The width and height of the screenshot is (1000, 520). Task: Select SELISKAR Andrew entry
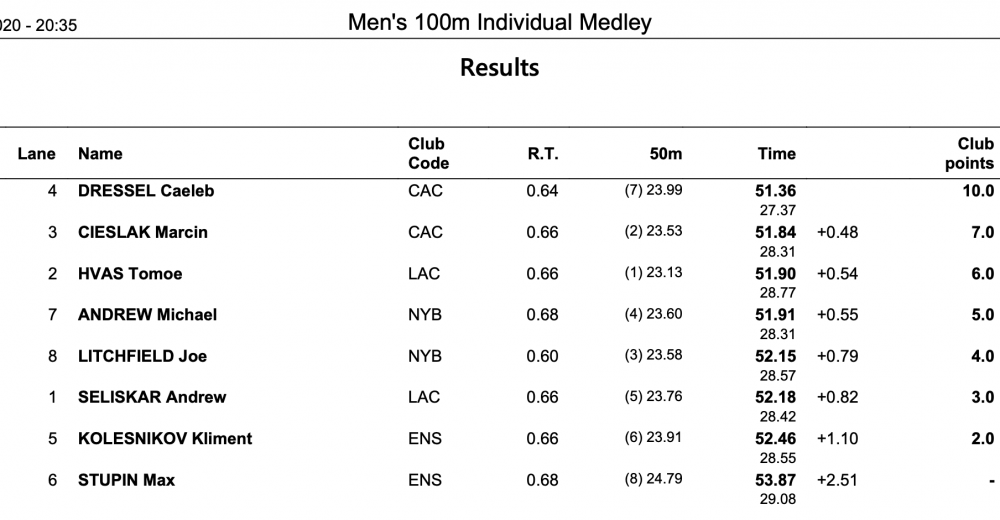click(x=152, y=397)
